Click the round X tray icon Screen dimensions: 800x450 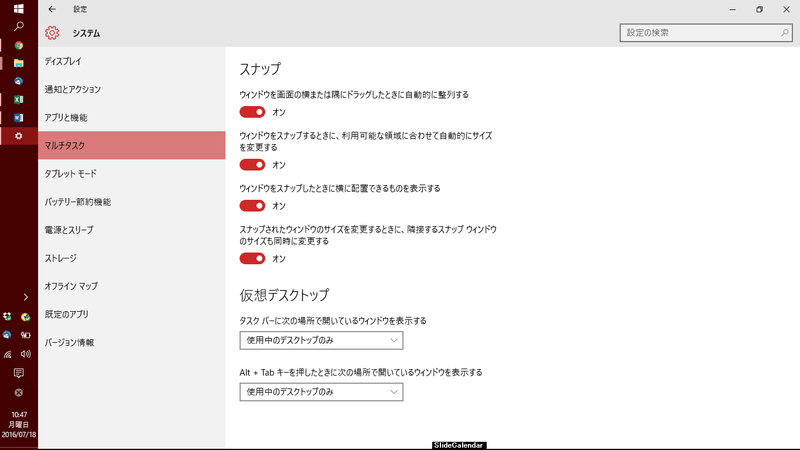(18, 392)
